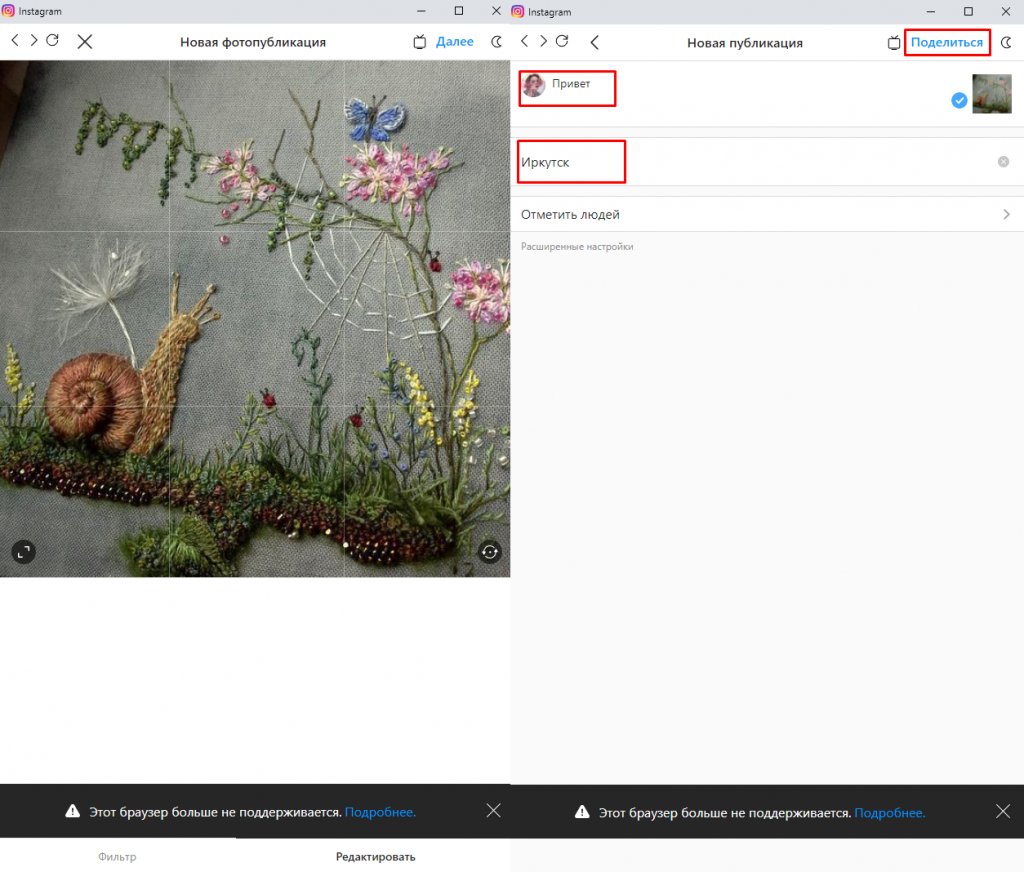The width and height of the screenshot is (1024, 872).
Task: Clear the Иркутск location with the x icon
Action: pyautogui.click(x=1003, y=162)
